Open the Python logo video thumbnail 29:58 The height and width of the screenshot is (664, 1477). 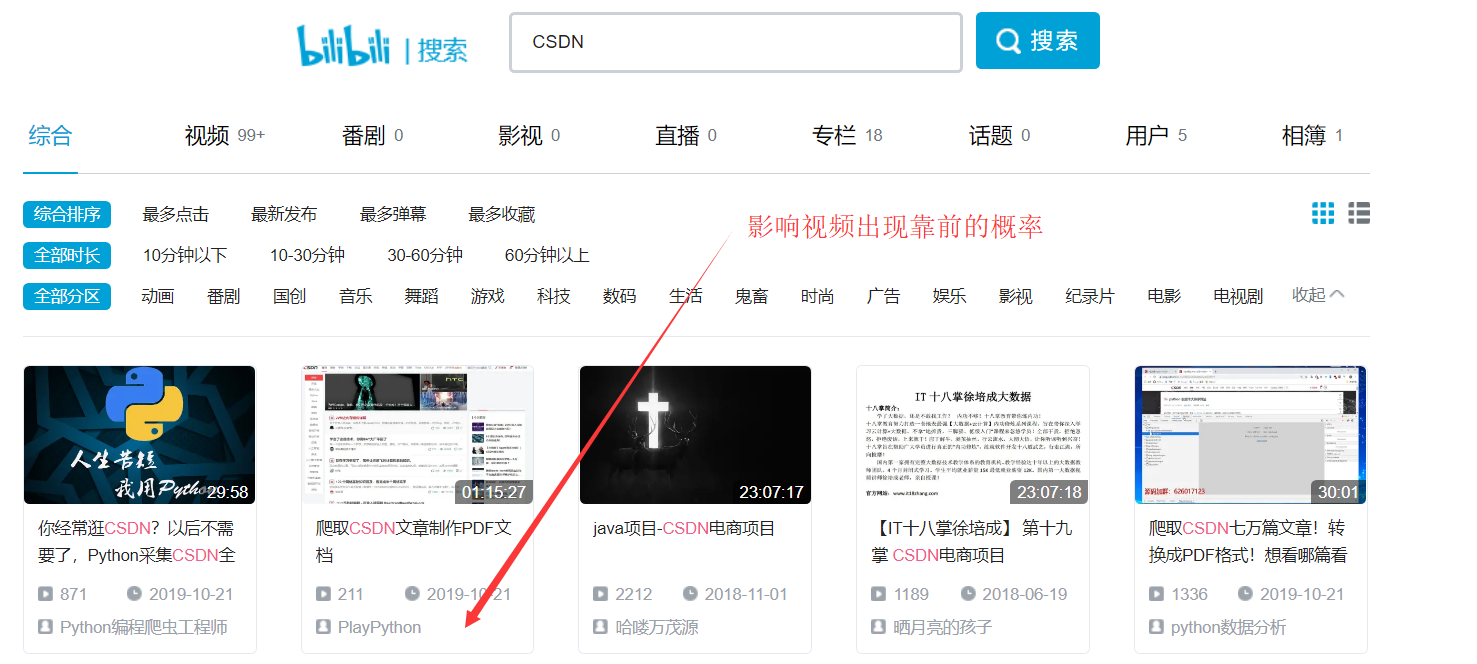click(140, 435)
